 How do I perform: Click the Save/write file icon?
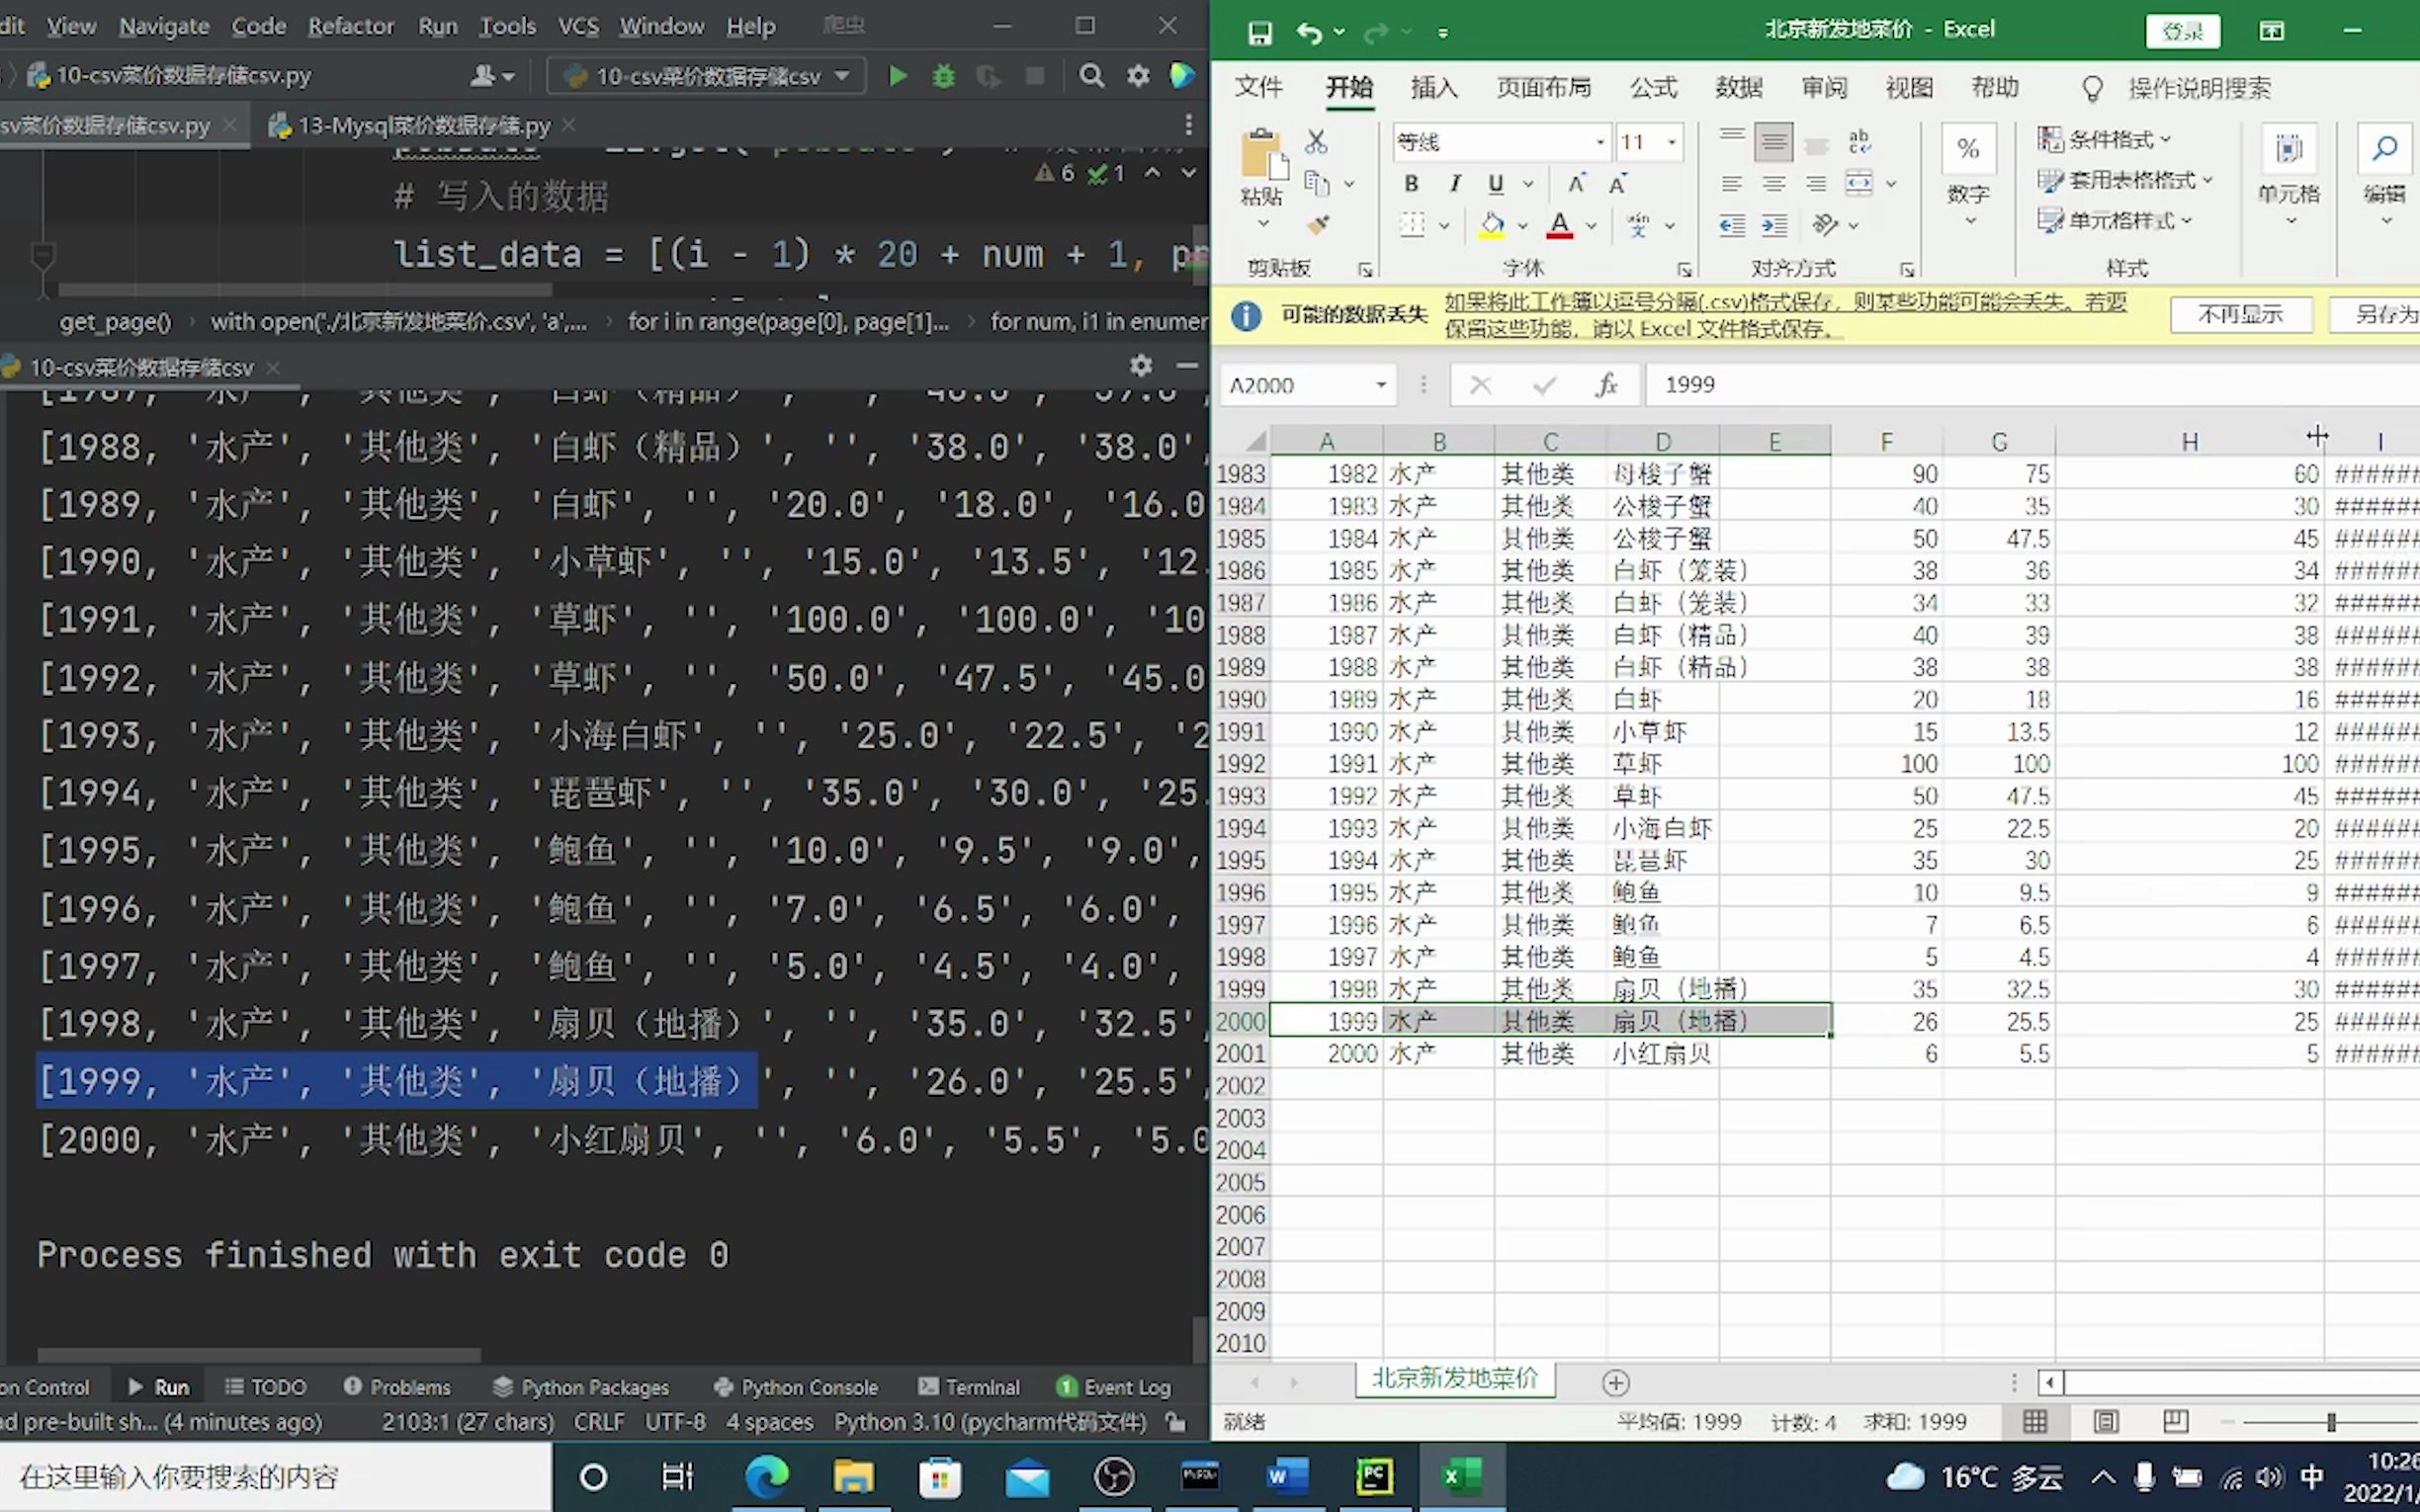1253,32
